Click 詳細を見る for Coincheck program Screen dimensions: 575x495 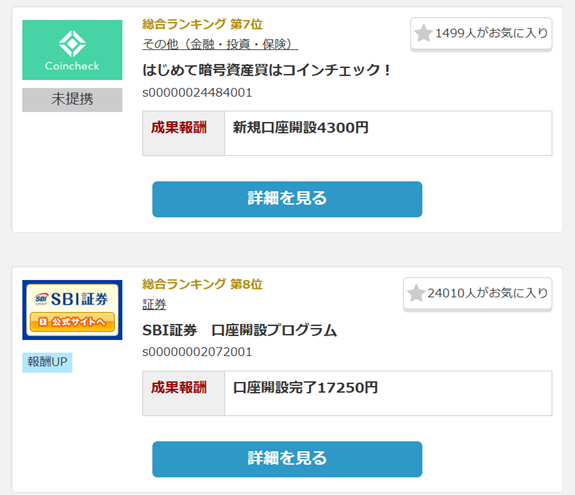[x=287, y=199]
